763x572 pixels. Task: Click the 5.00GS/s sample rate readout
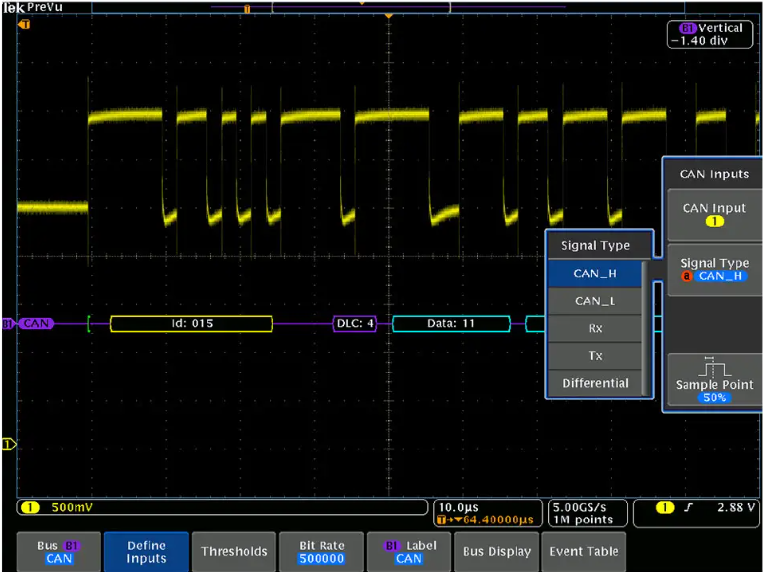(x=579, y=507)
